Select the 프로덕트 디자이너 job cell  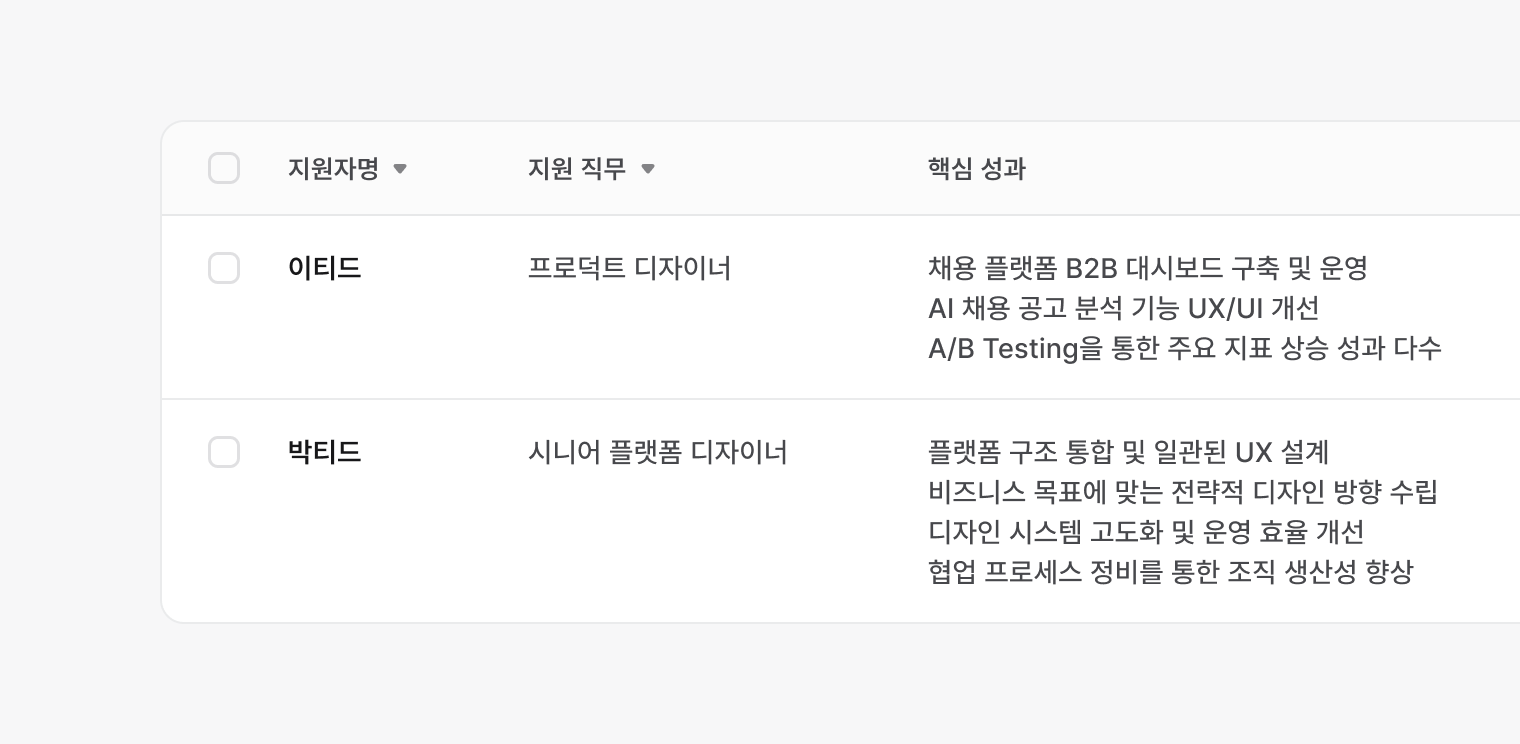[629, 268]
